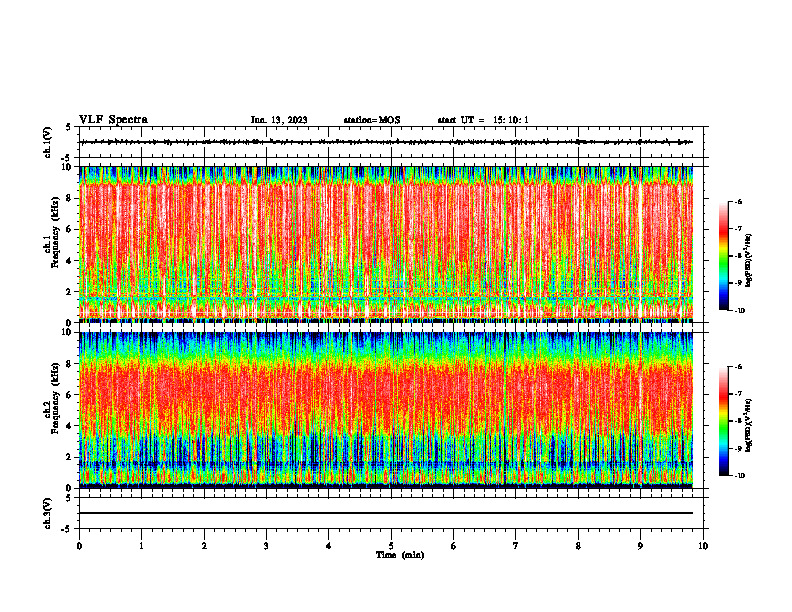The image size is (792, 612).
Task: Click inside the ch.1 spectrogram panel
Action: 386,244
